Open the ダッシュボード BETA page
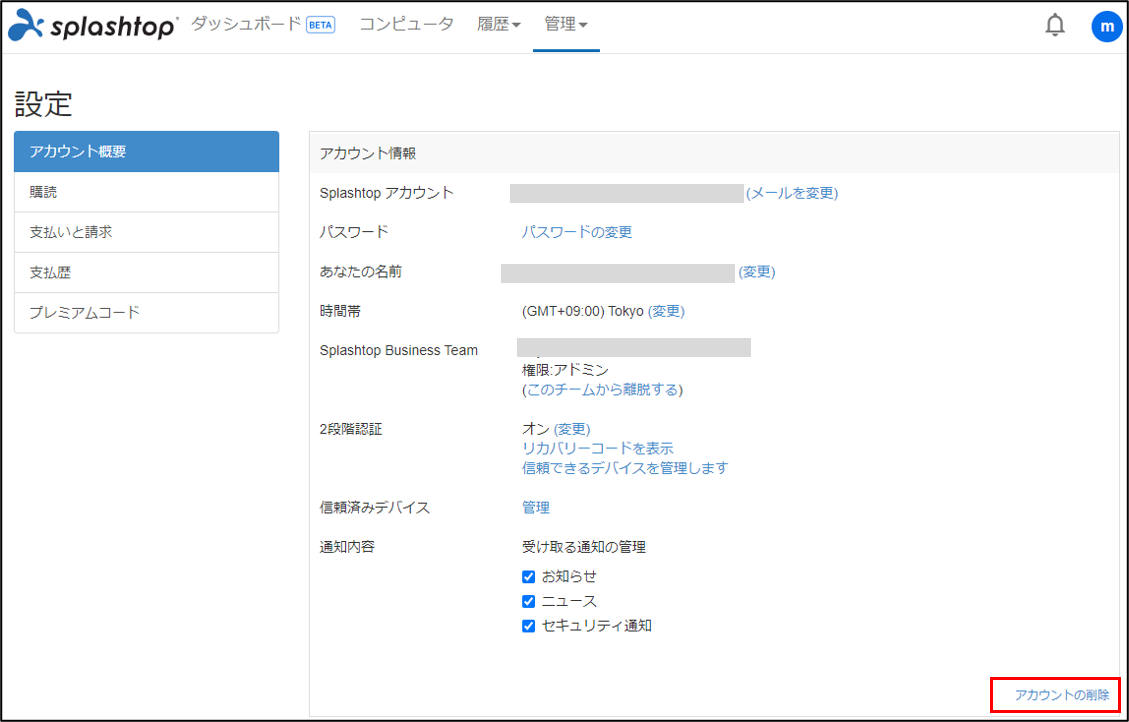The width and height of the screenshot is (1129, 722). (263, 24)
